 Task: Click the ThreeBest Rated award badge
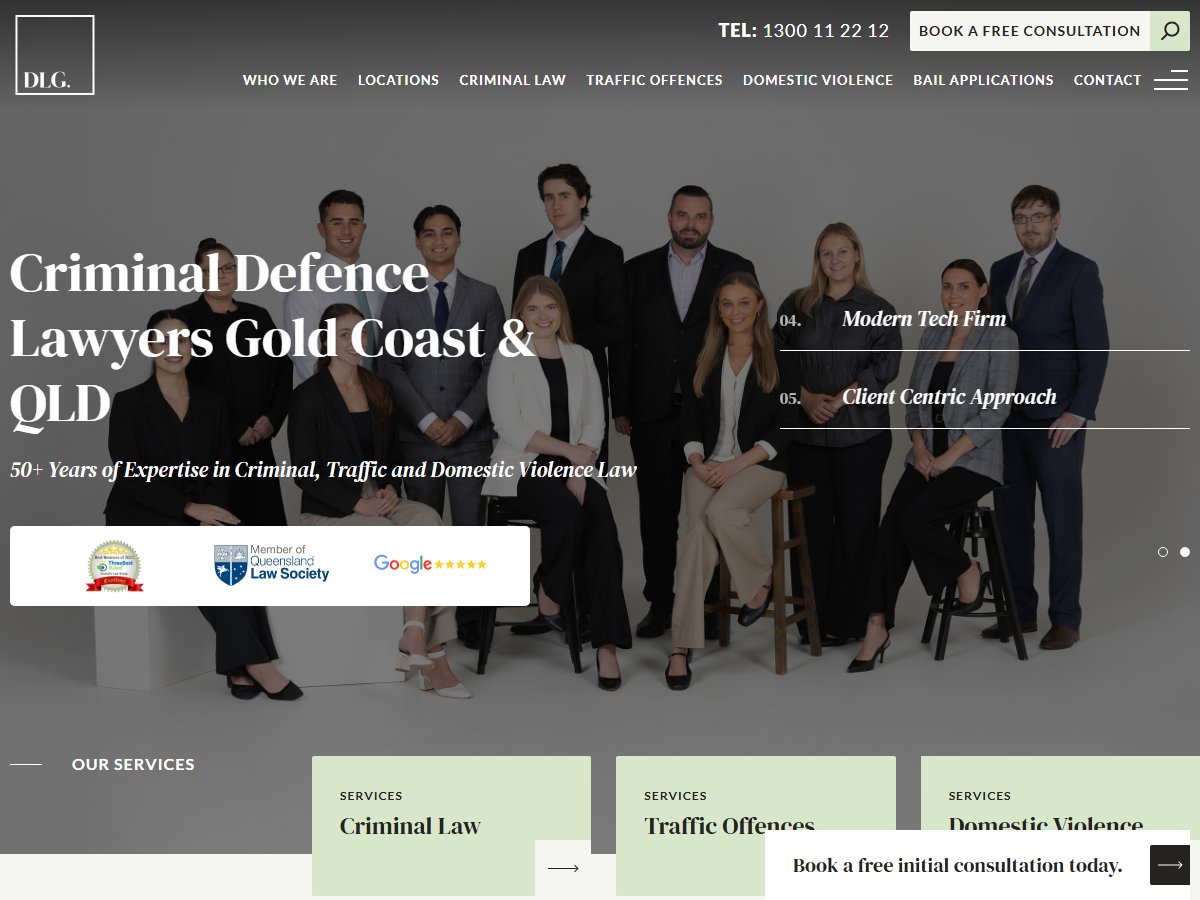[114, 566]
